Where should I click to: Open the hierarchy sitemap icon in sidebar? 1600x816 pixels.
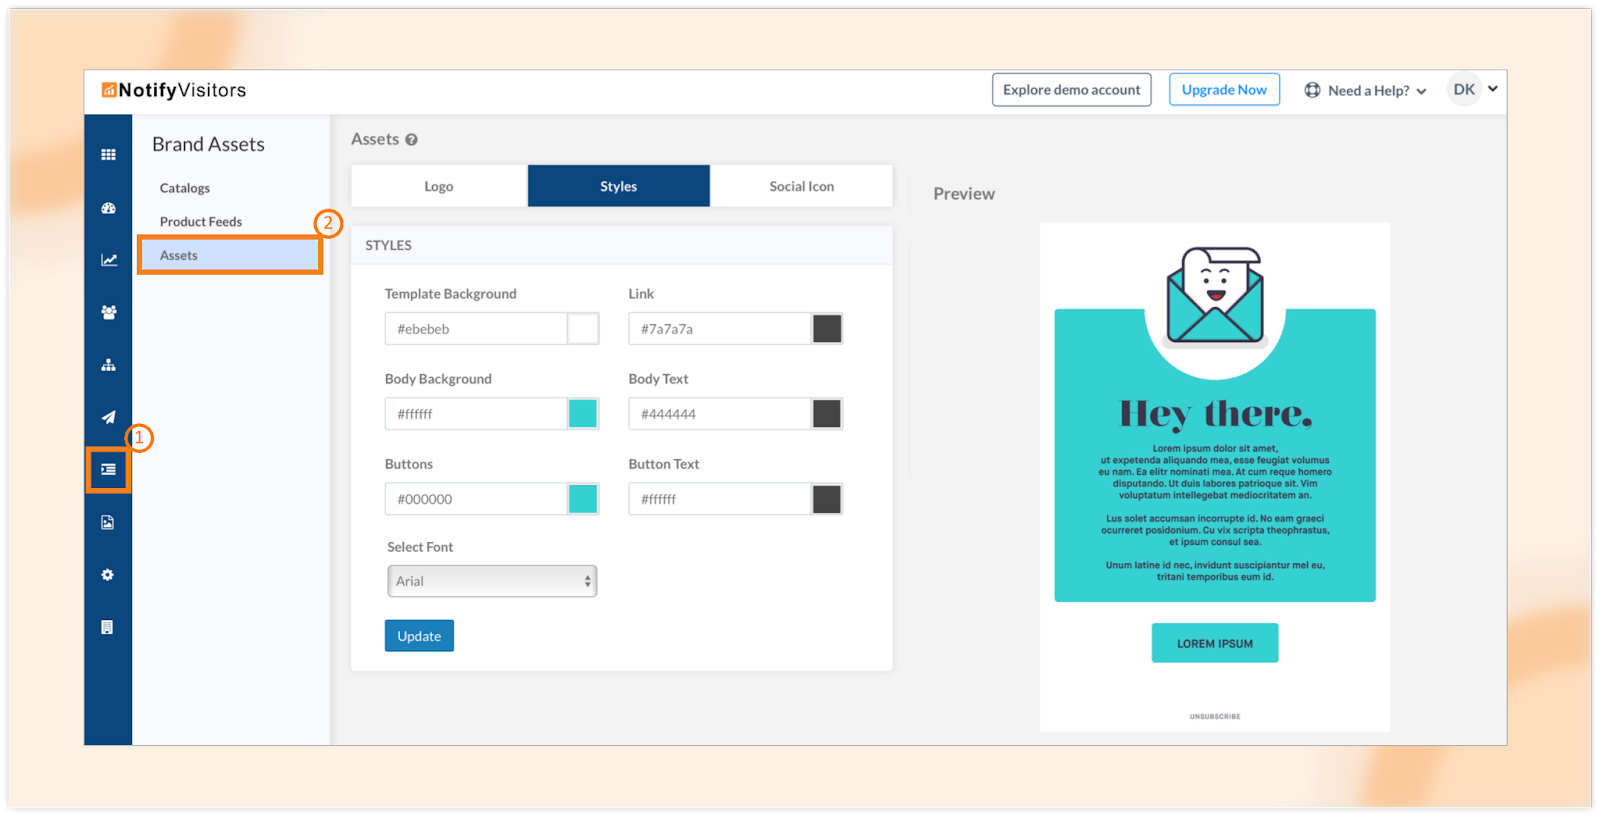108,365
